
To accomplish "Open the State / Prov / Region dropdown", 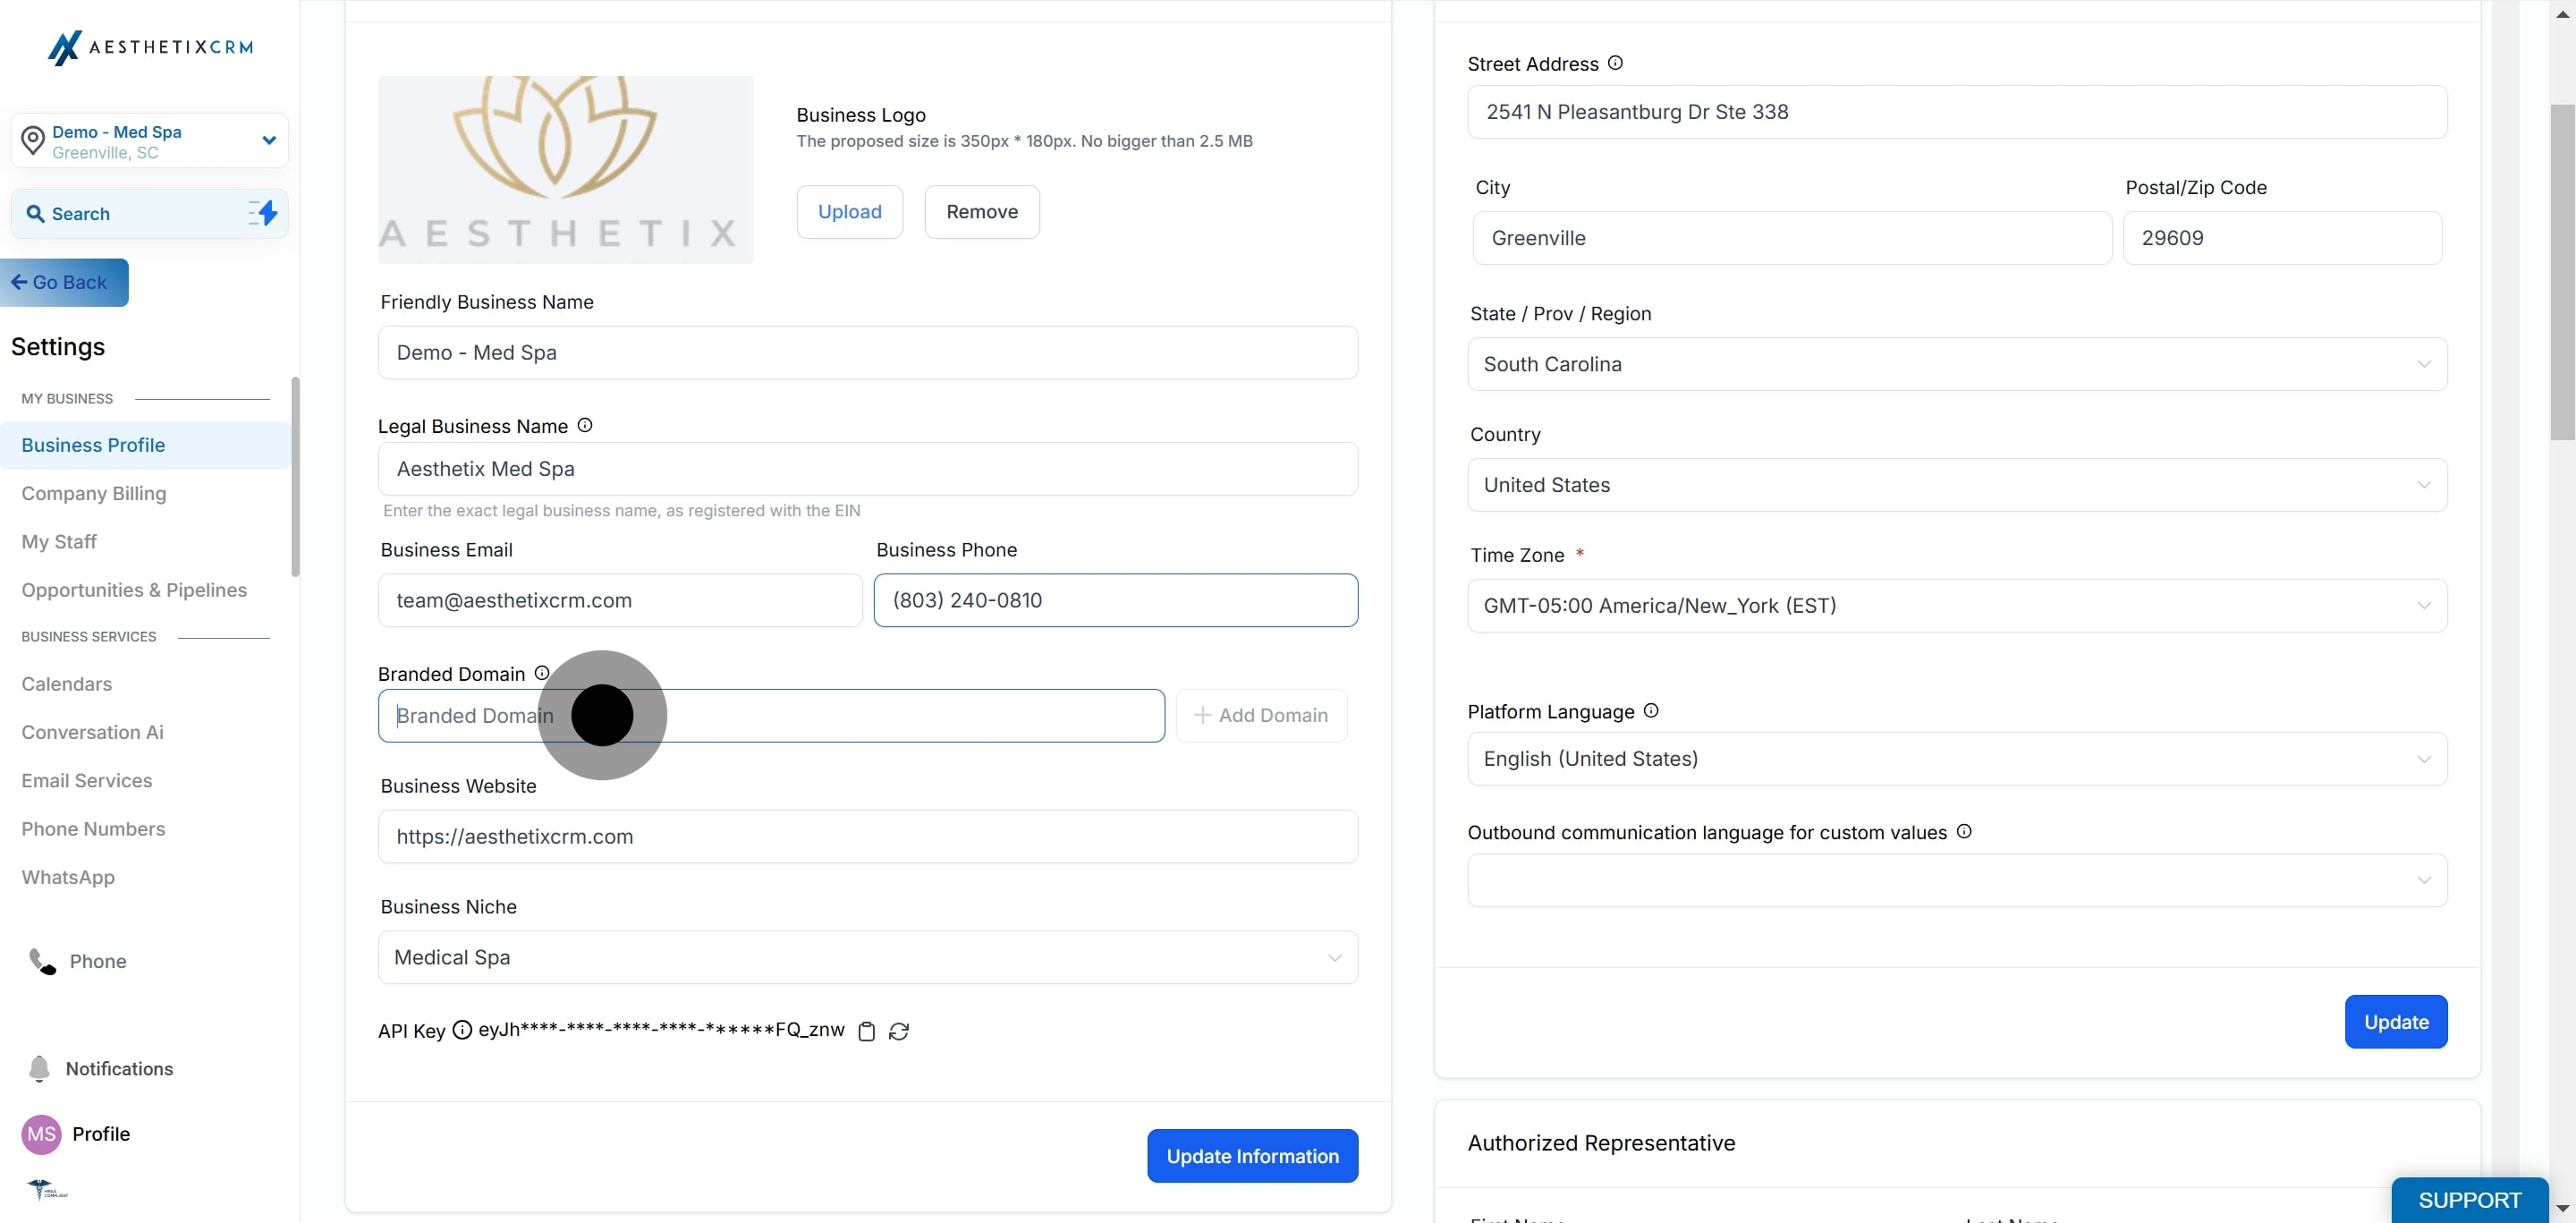I will (1956, 364).
